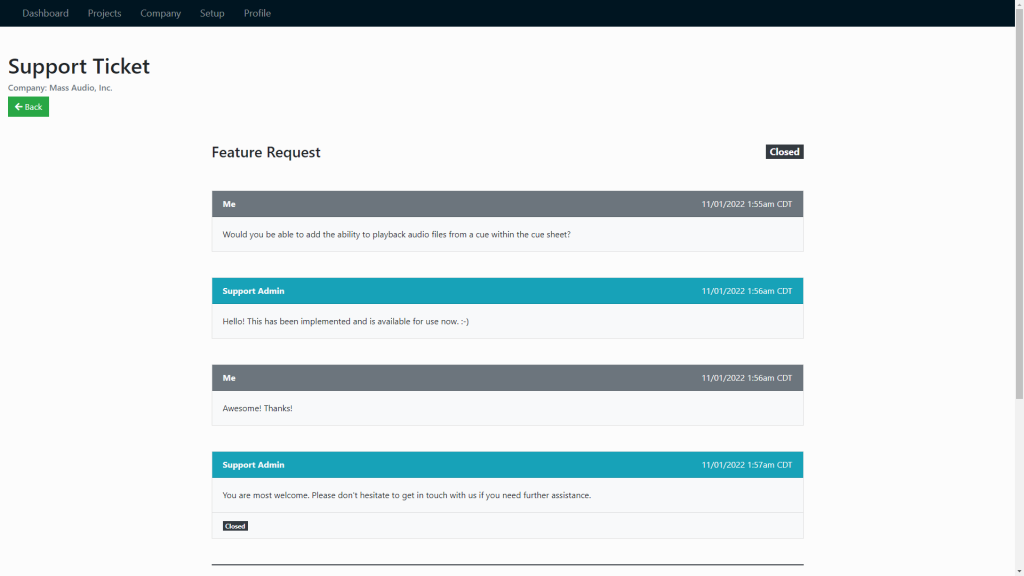The width and height of the screenshot is (1024, 576).
Task: Select Company from the navigation bar
Action: (x=160, y=13)
